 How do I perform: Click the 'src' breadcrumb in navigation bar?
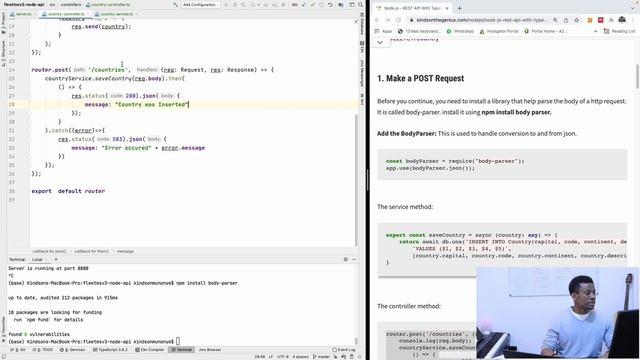pos(52,4)
